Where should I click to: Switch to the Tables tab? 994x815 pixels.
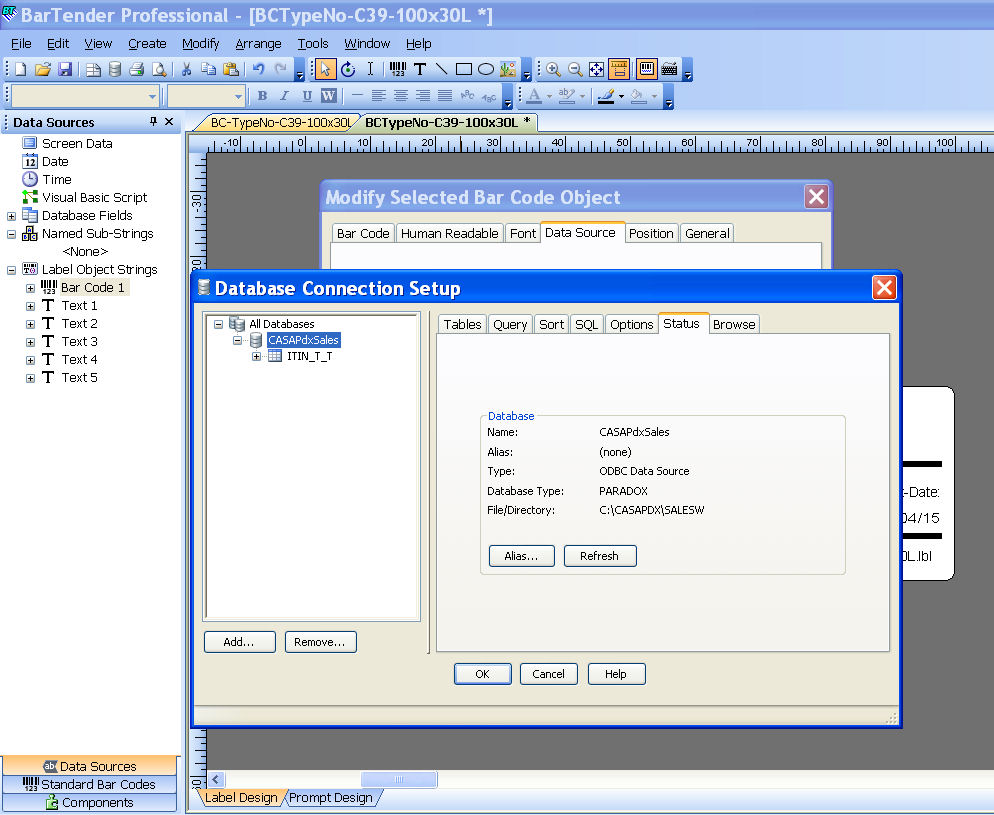[462, 324]
